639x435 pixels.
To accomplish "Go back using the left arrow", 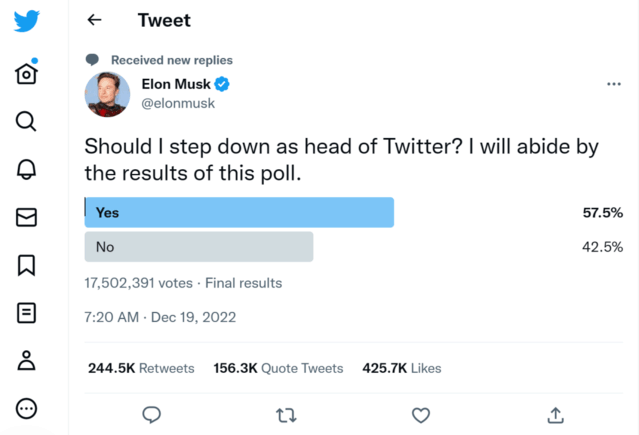I will click(x=95, y=20).
